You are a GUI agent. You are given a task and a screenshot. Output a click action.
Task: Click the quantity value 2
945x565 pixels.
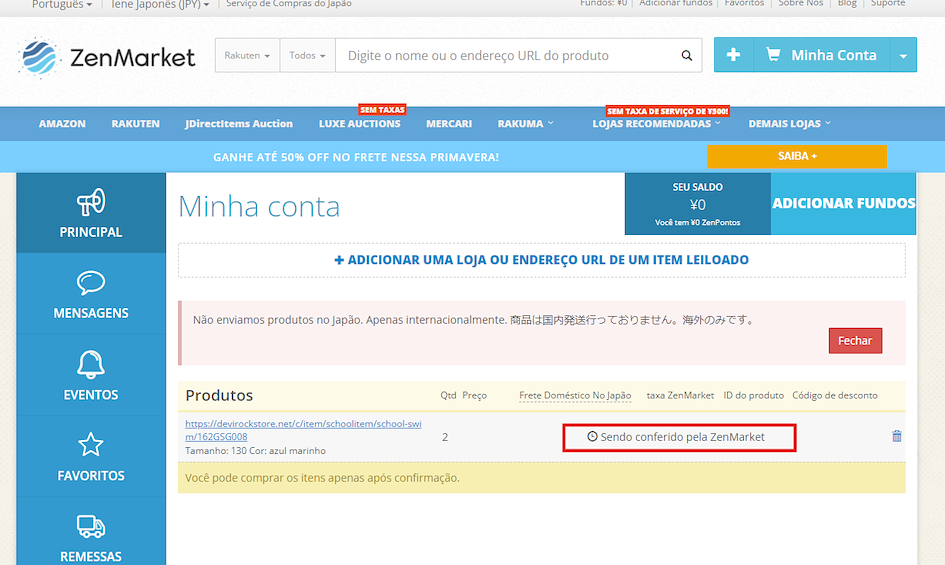(x=445, y=437)
